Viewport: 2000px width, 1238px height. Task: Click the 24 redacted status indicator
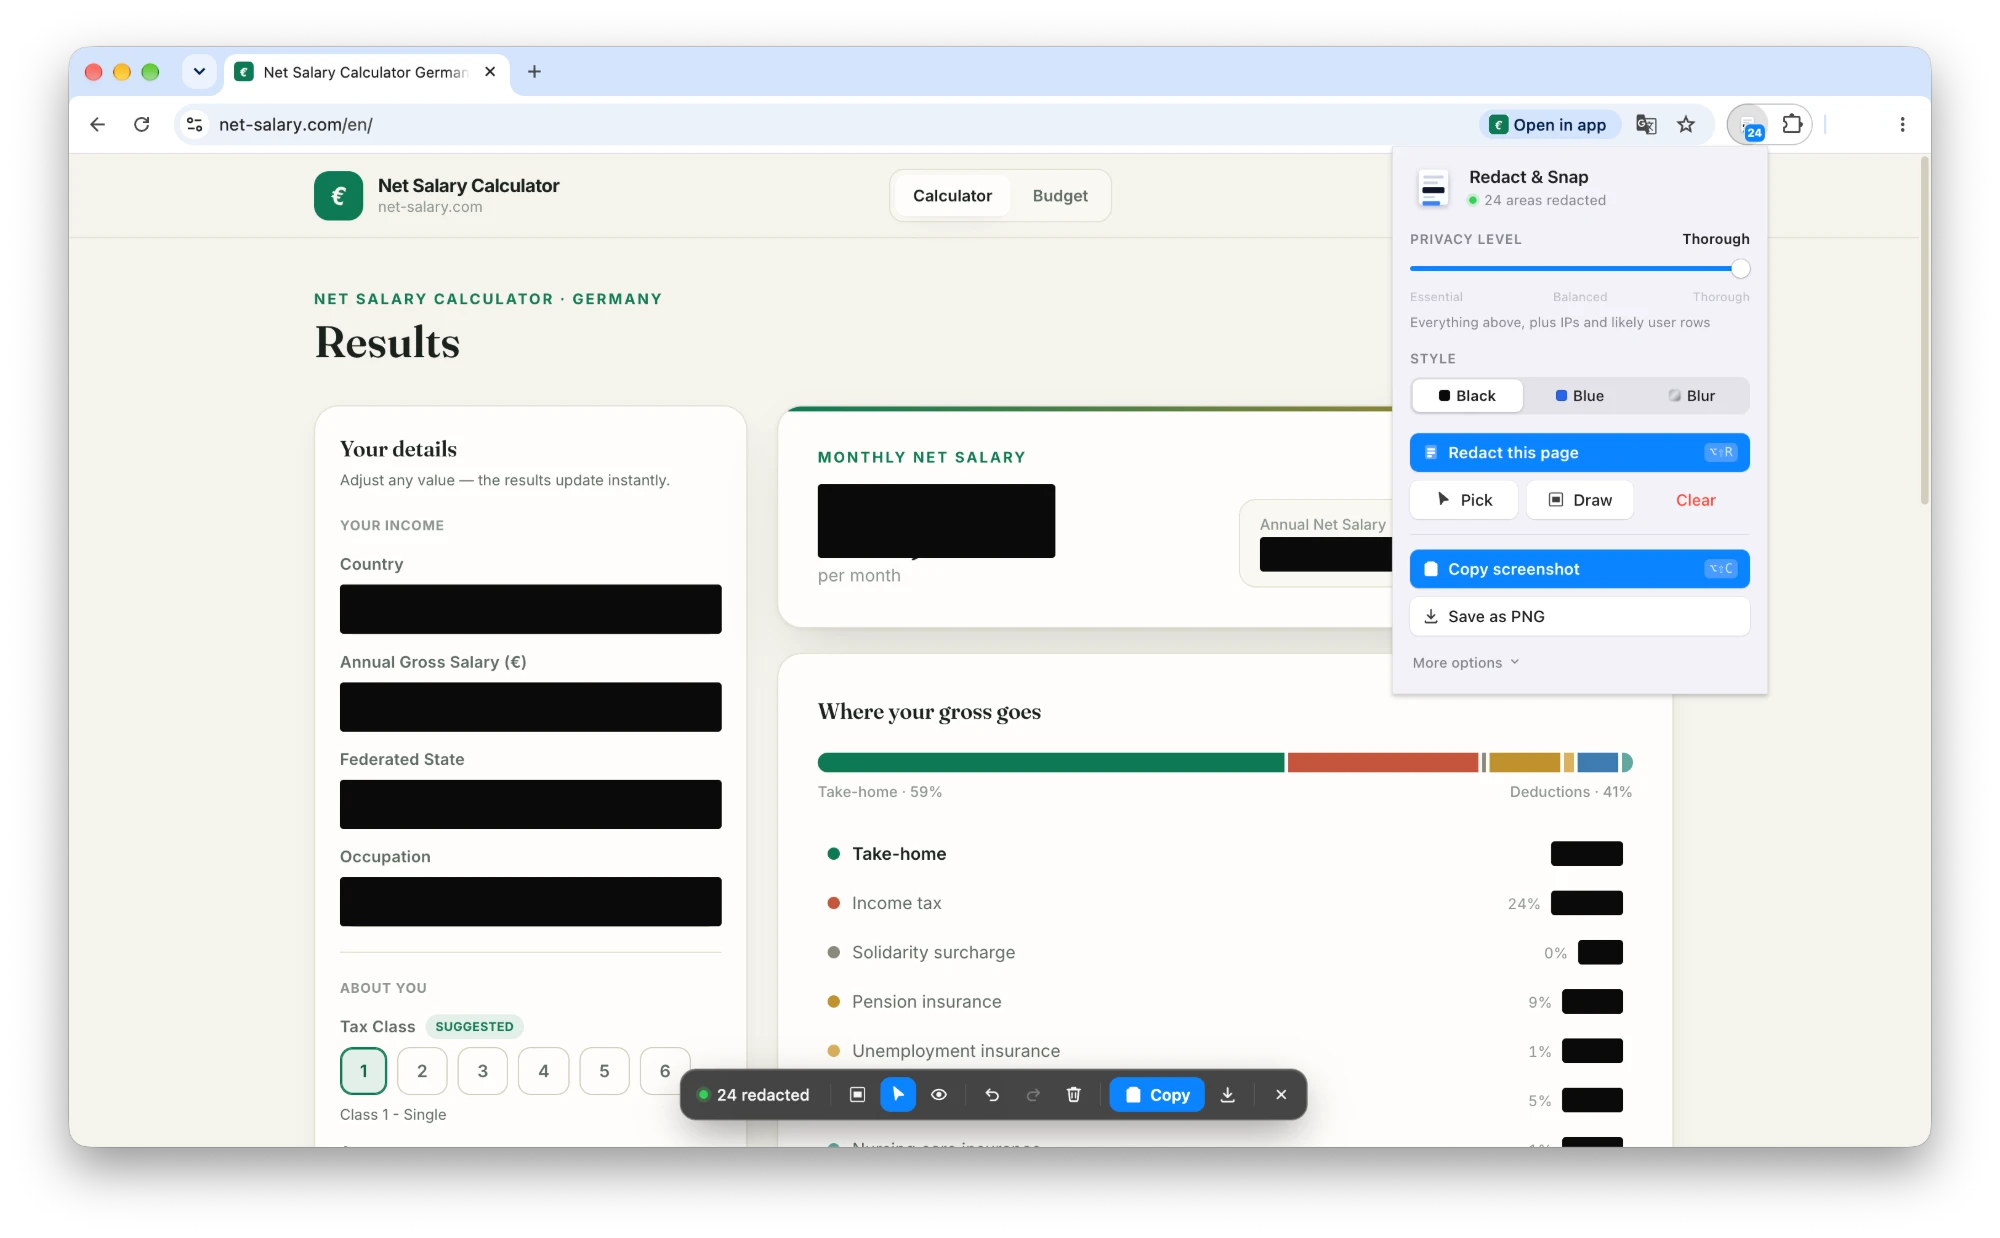754,1094
